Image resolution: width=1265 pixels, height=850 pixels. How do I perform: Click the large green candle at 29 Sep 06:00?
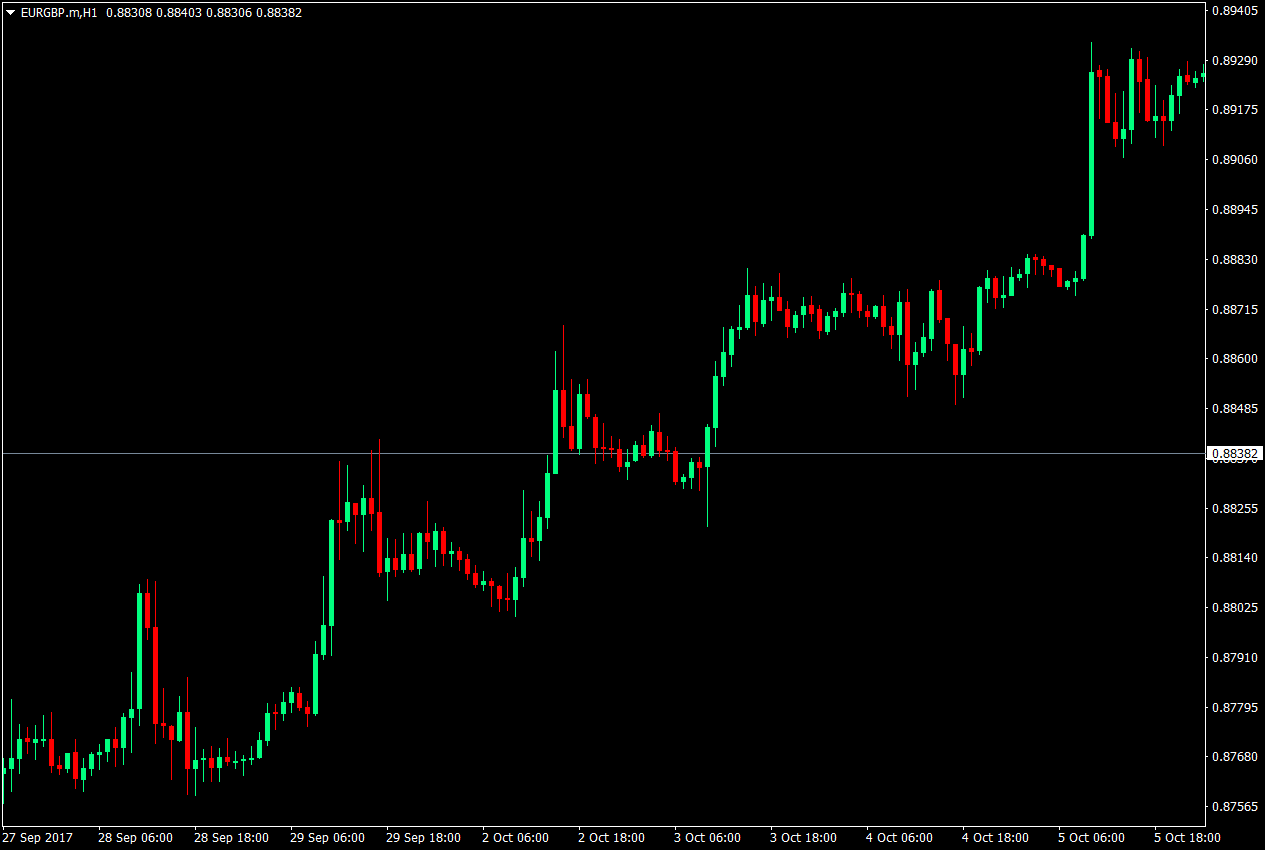click(x=330, y=570)
